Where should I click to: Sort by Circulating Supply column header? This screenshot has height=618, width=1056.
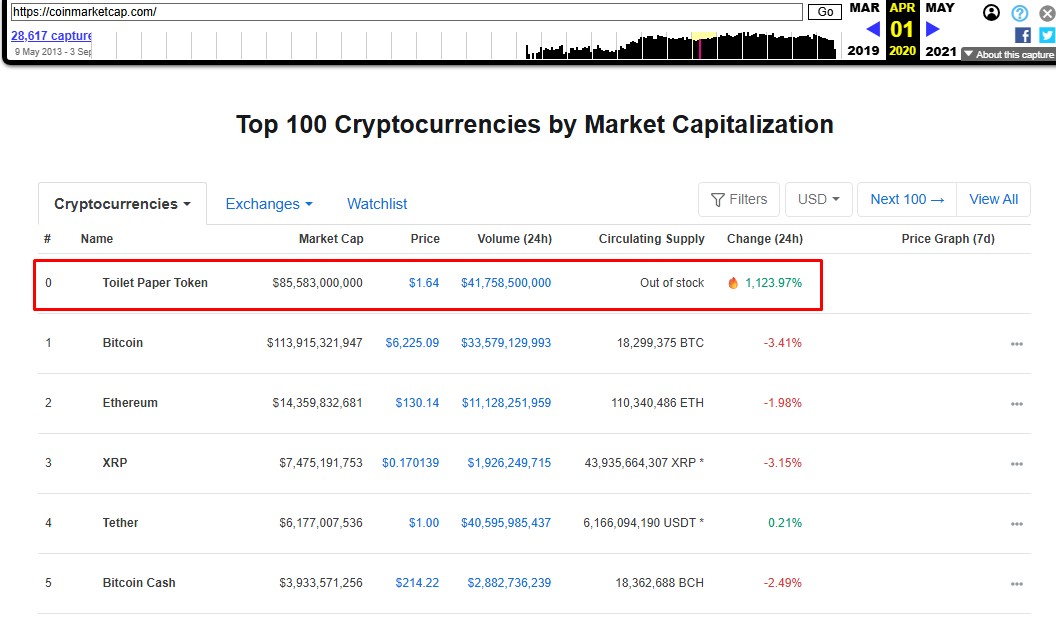(x=651, y=238)
